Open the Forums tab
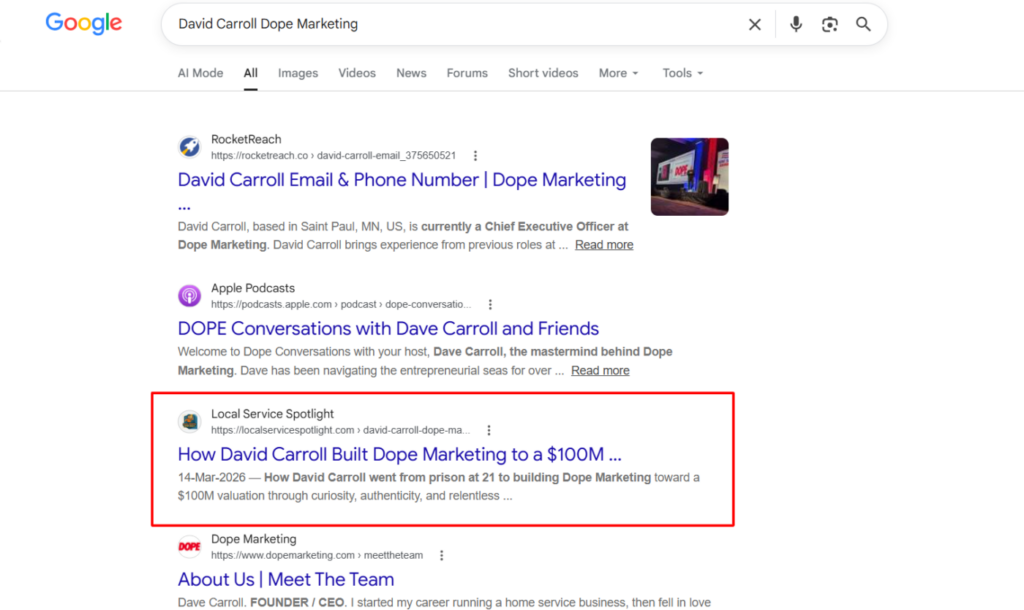The height and width of the screenshot is (610, 1024). (x=467, y=73)
